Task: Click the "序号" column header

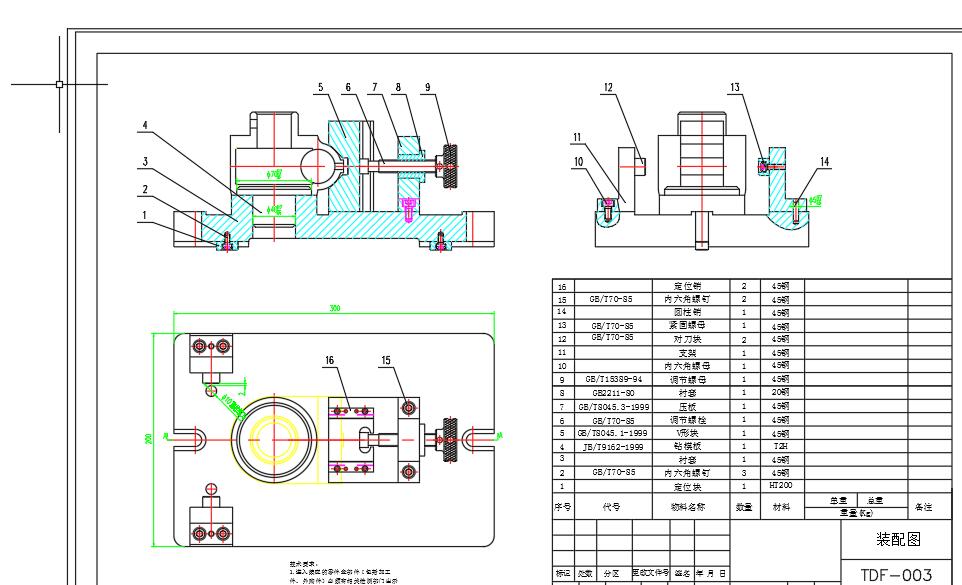Action: coord(563,507)
